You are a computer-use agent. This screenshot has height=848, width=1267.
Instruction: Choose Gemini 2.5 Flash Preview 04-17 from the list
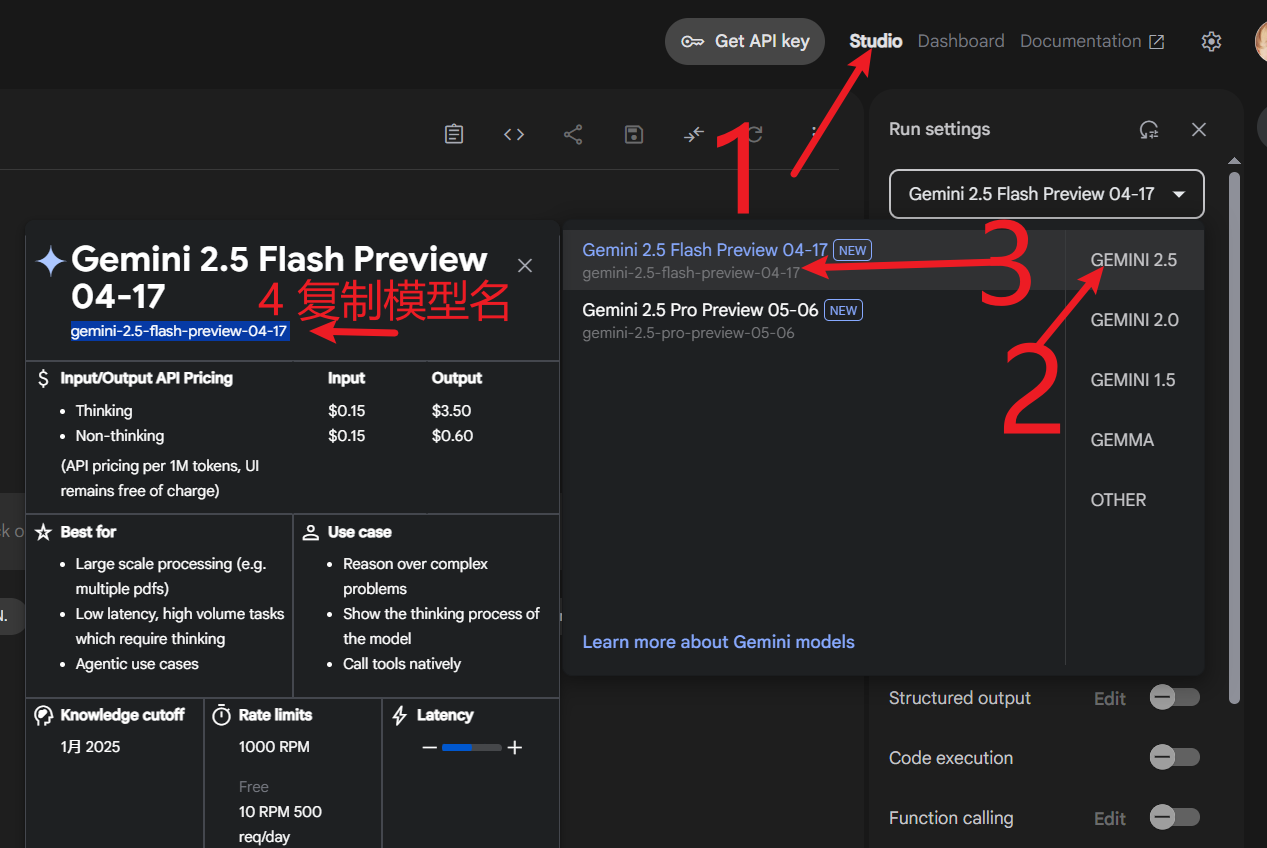pos(815,260)
